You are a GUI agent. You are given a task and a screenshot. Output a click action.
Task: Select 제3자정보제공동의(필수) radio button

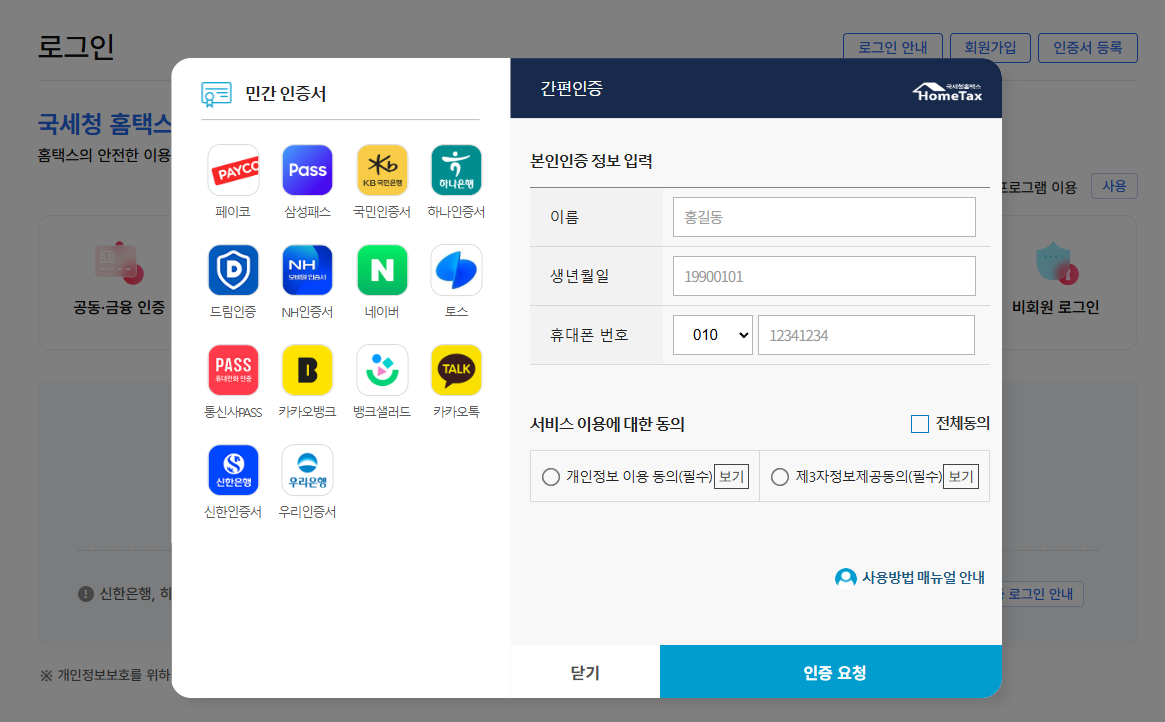point(779,477)
